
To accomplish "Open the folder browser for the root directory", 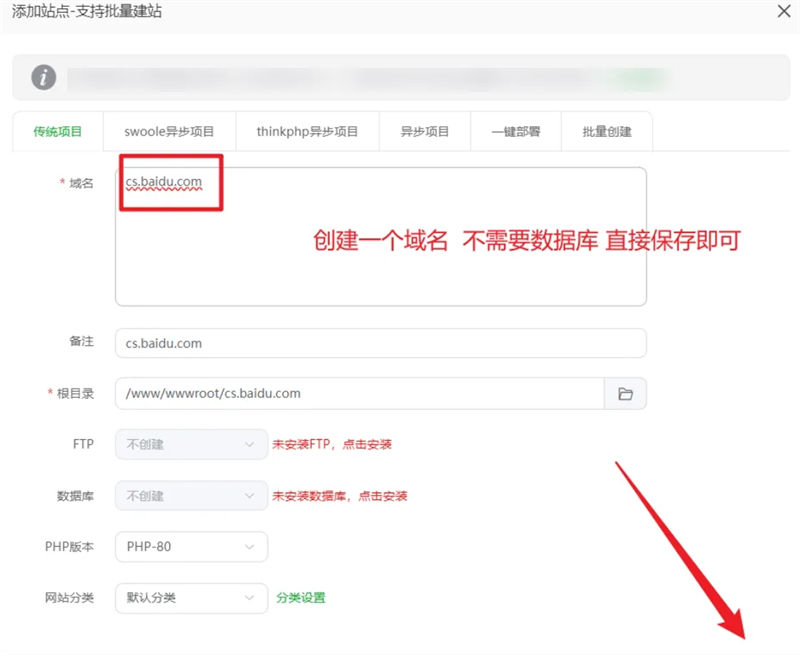I will pos(626,394).
